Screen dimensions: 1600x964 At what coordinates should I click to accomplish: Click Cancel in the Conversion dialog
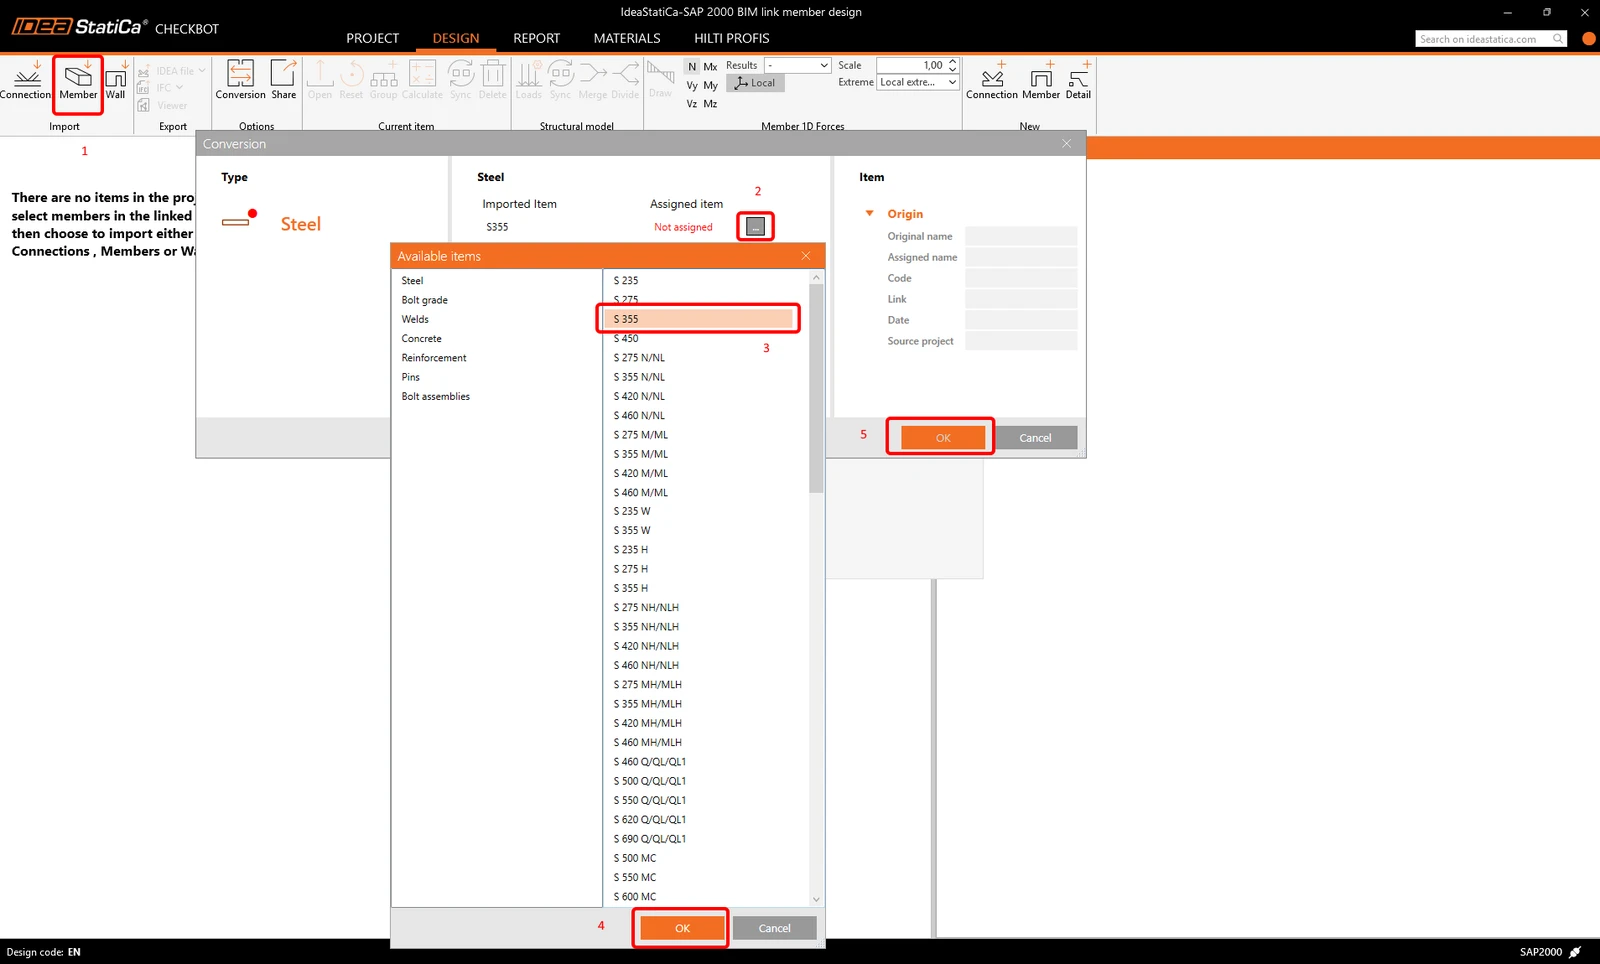(x=1035, y=438)
